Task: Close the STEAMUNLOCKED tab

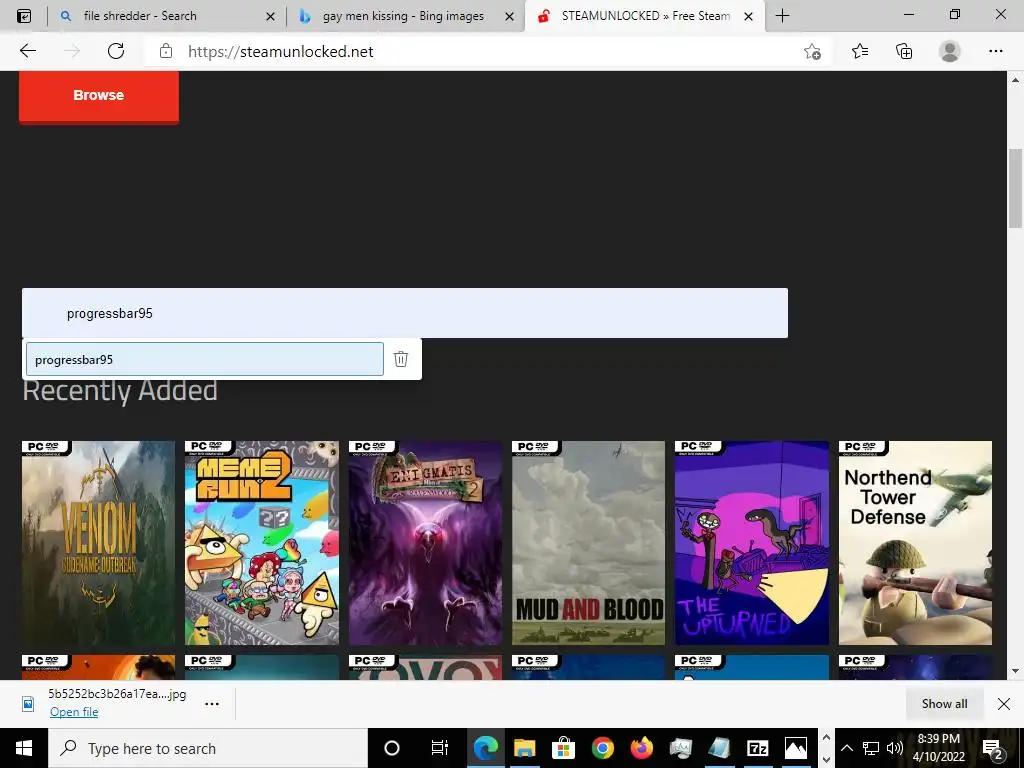Action: coord(749,16)
